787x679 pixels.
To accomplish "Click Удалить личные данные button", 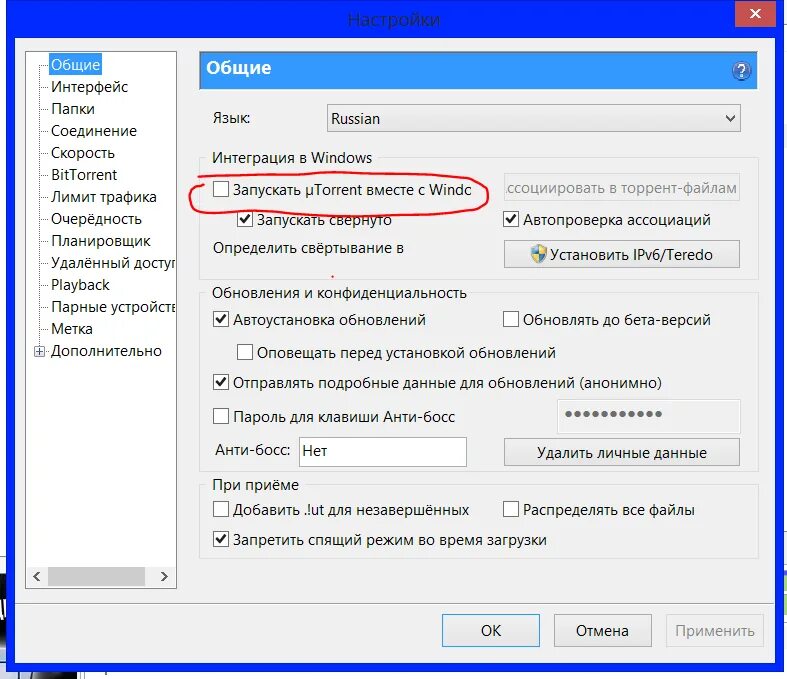I will (621, 452).
